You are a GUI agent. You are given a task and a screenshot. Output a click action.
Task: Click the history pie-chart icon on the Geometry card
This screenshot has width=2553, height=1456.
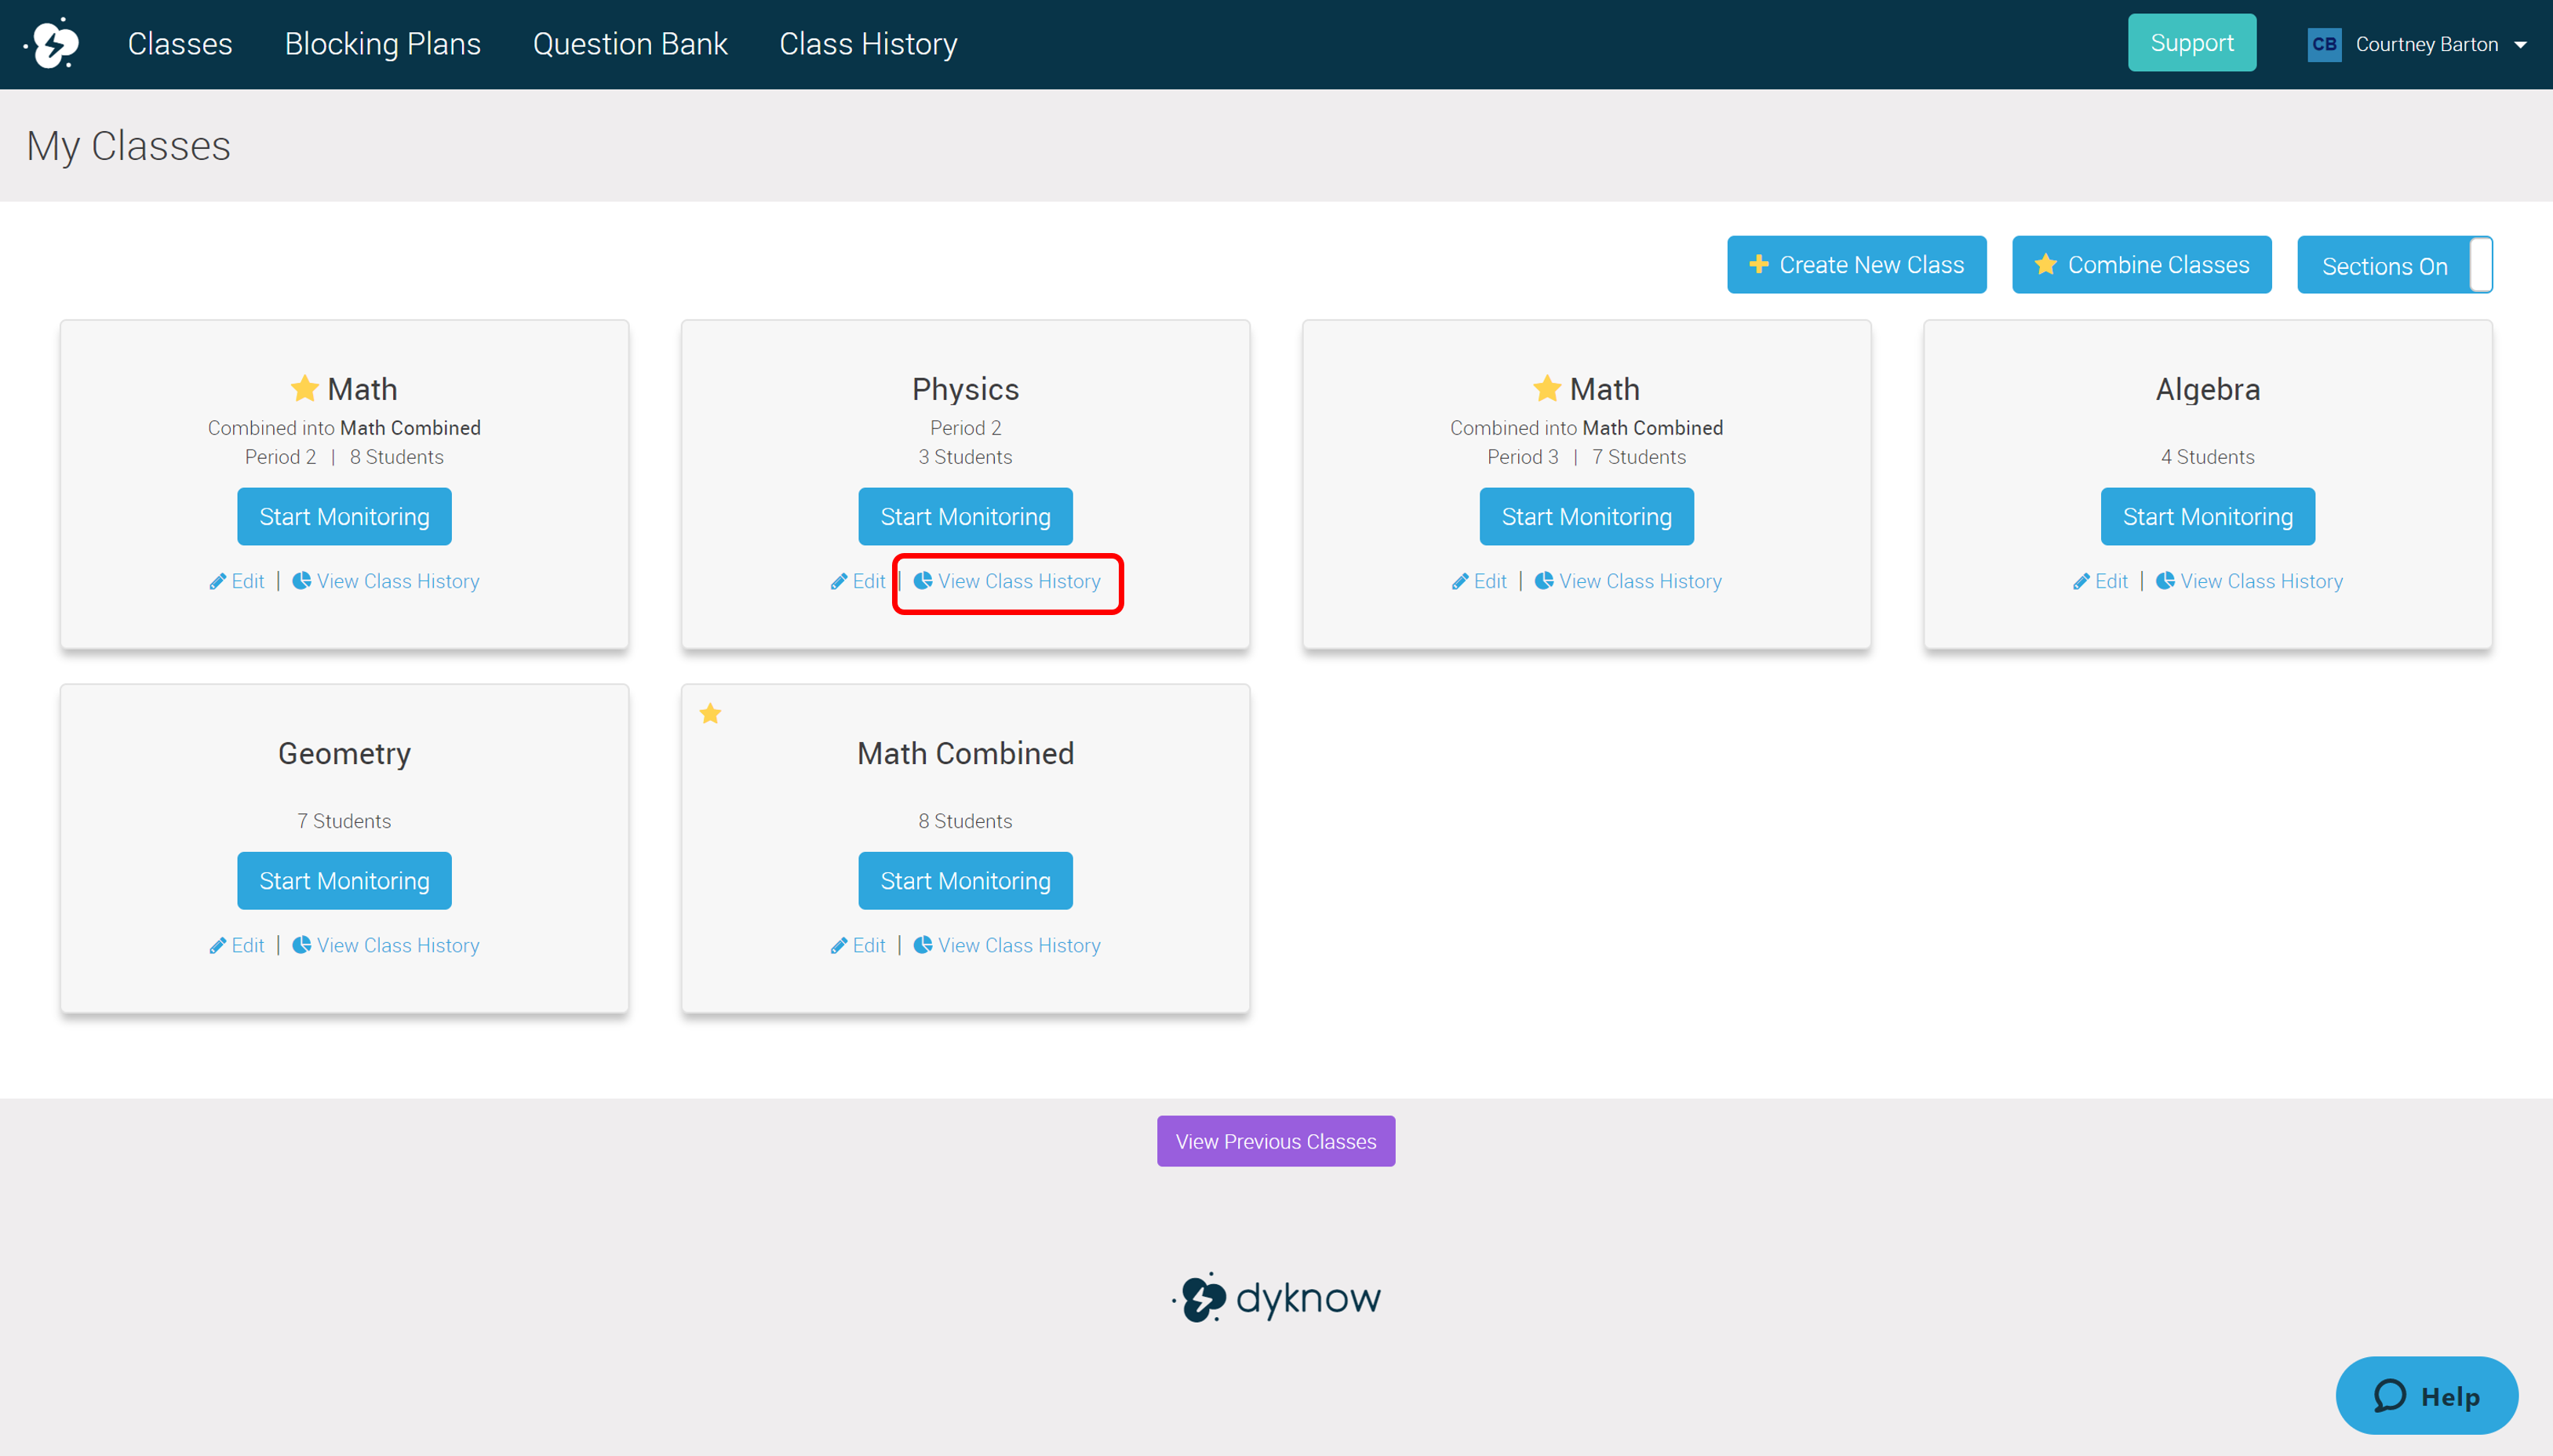tap(301, 944)
